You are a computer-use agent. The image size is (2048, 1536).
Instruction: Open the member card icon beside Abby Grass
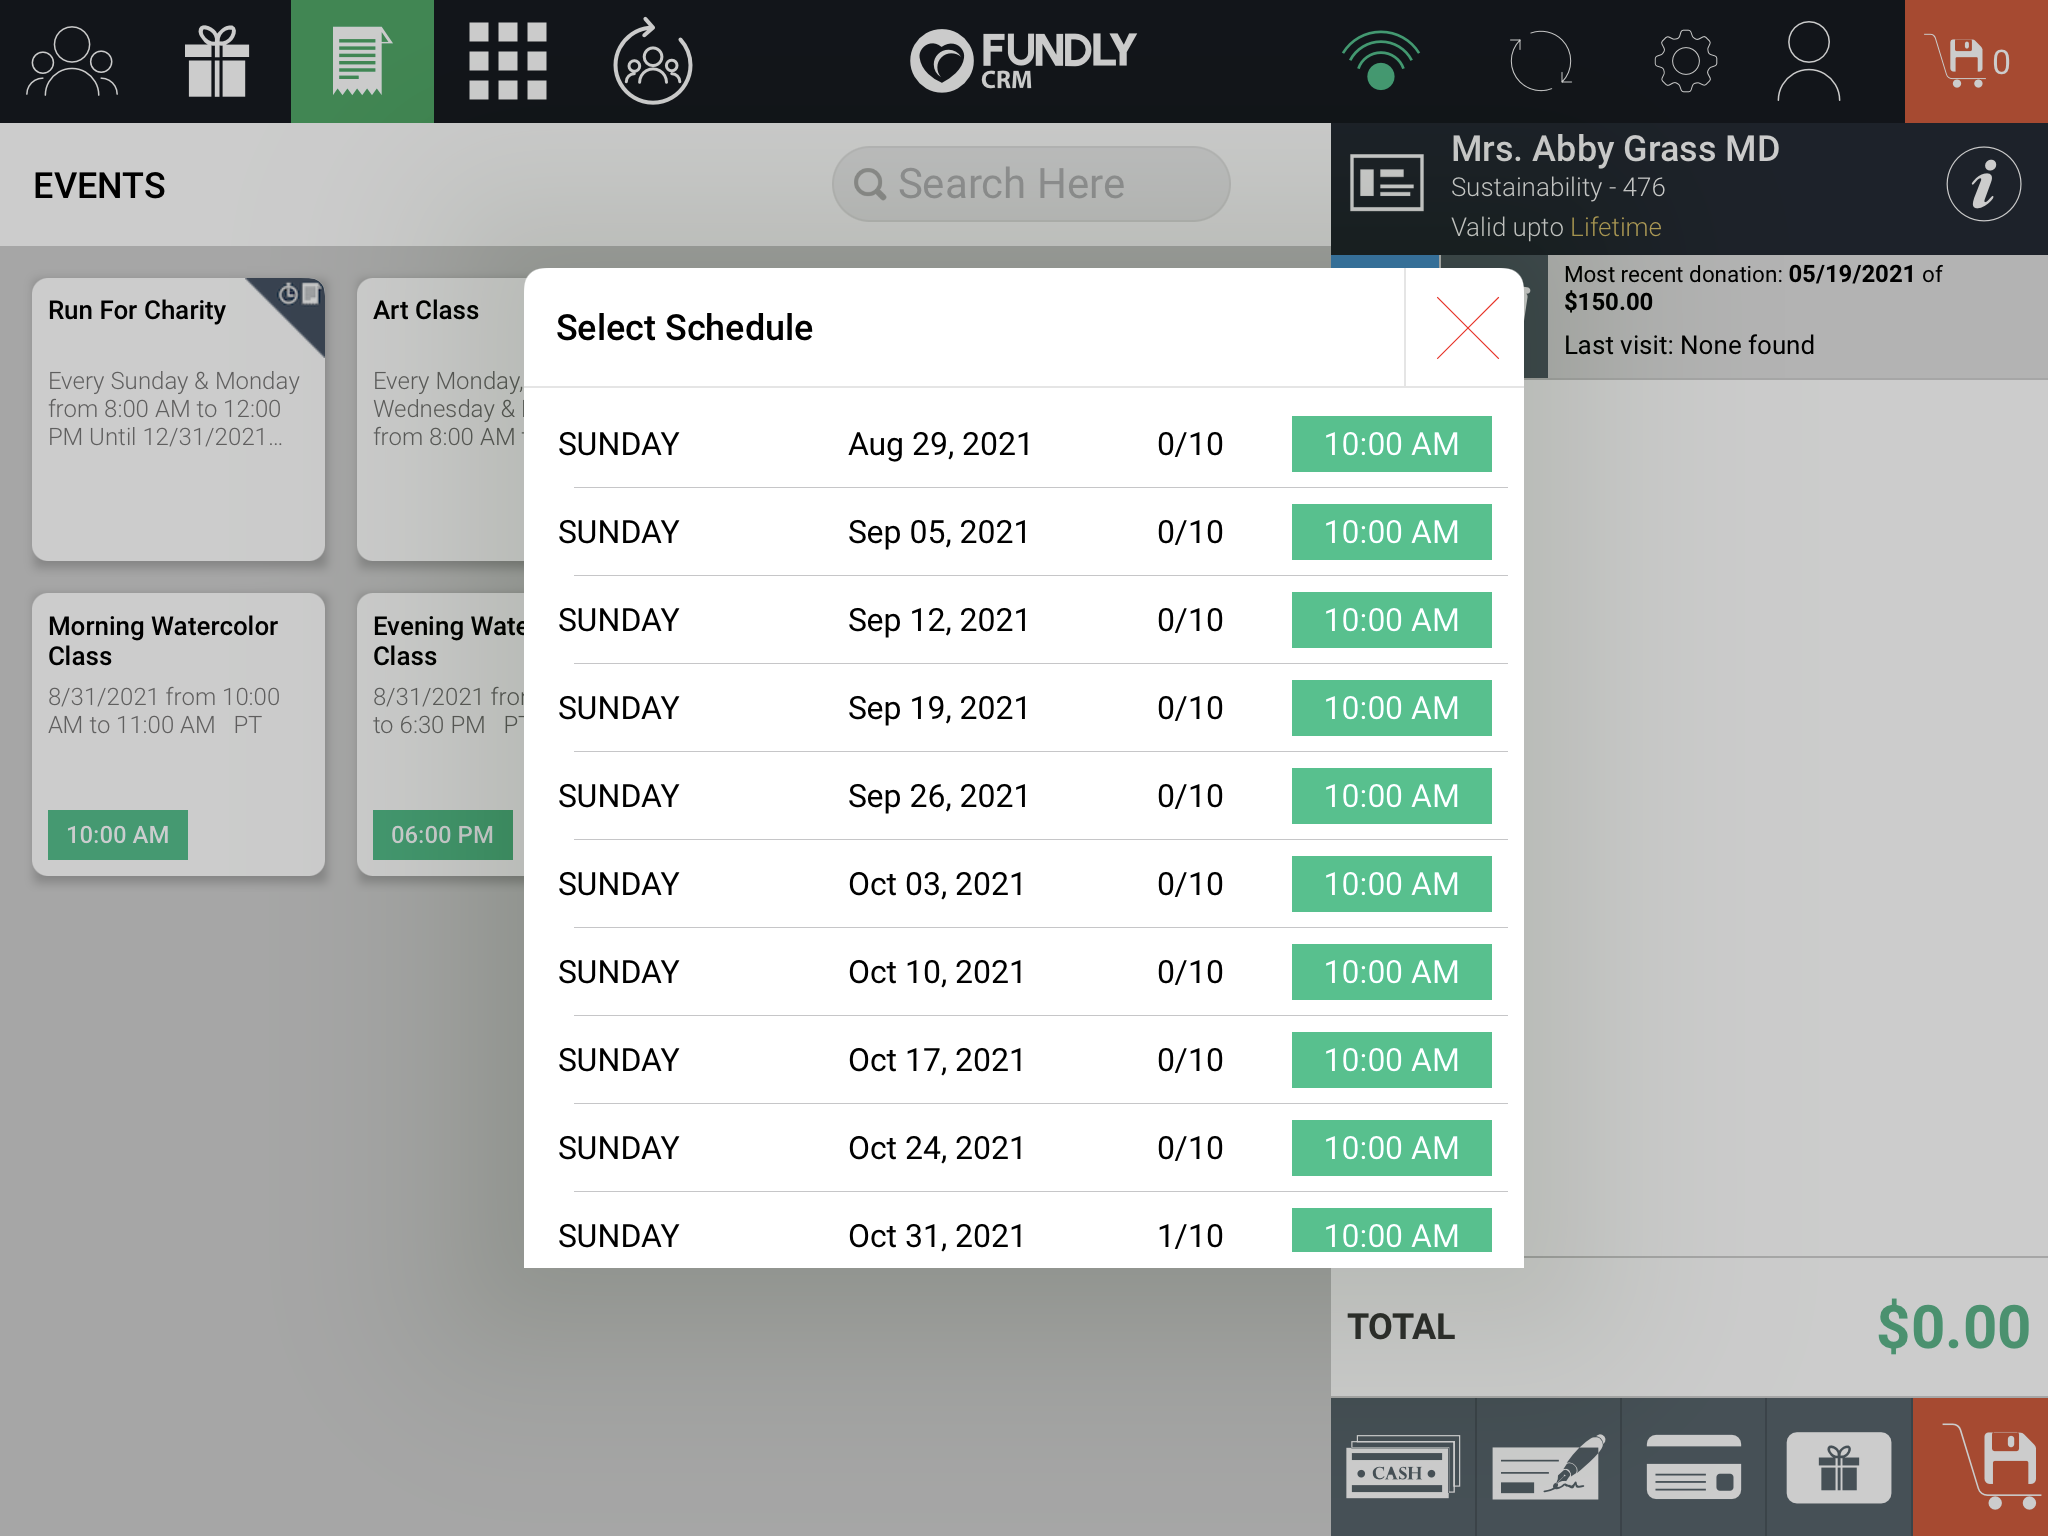(1386, 183)
